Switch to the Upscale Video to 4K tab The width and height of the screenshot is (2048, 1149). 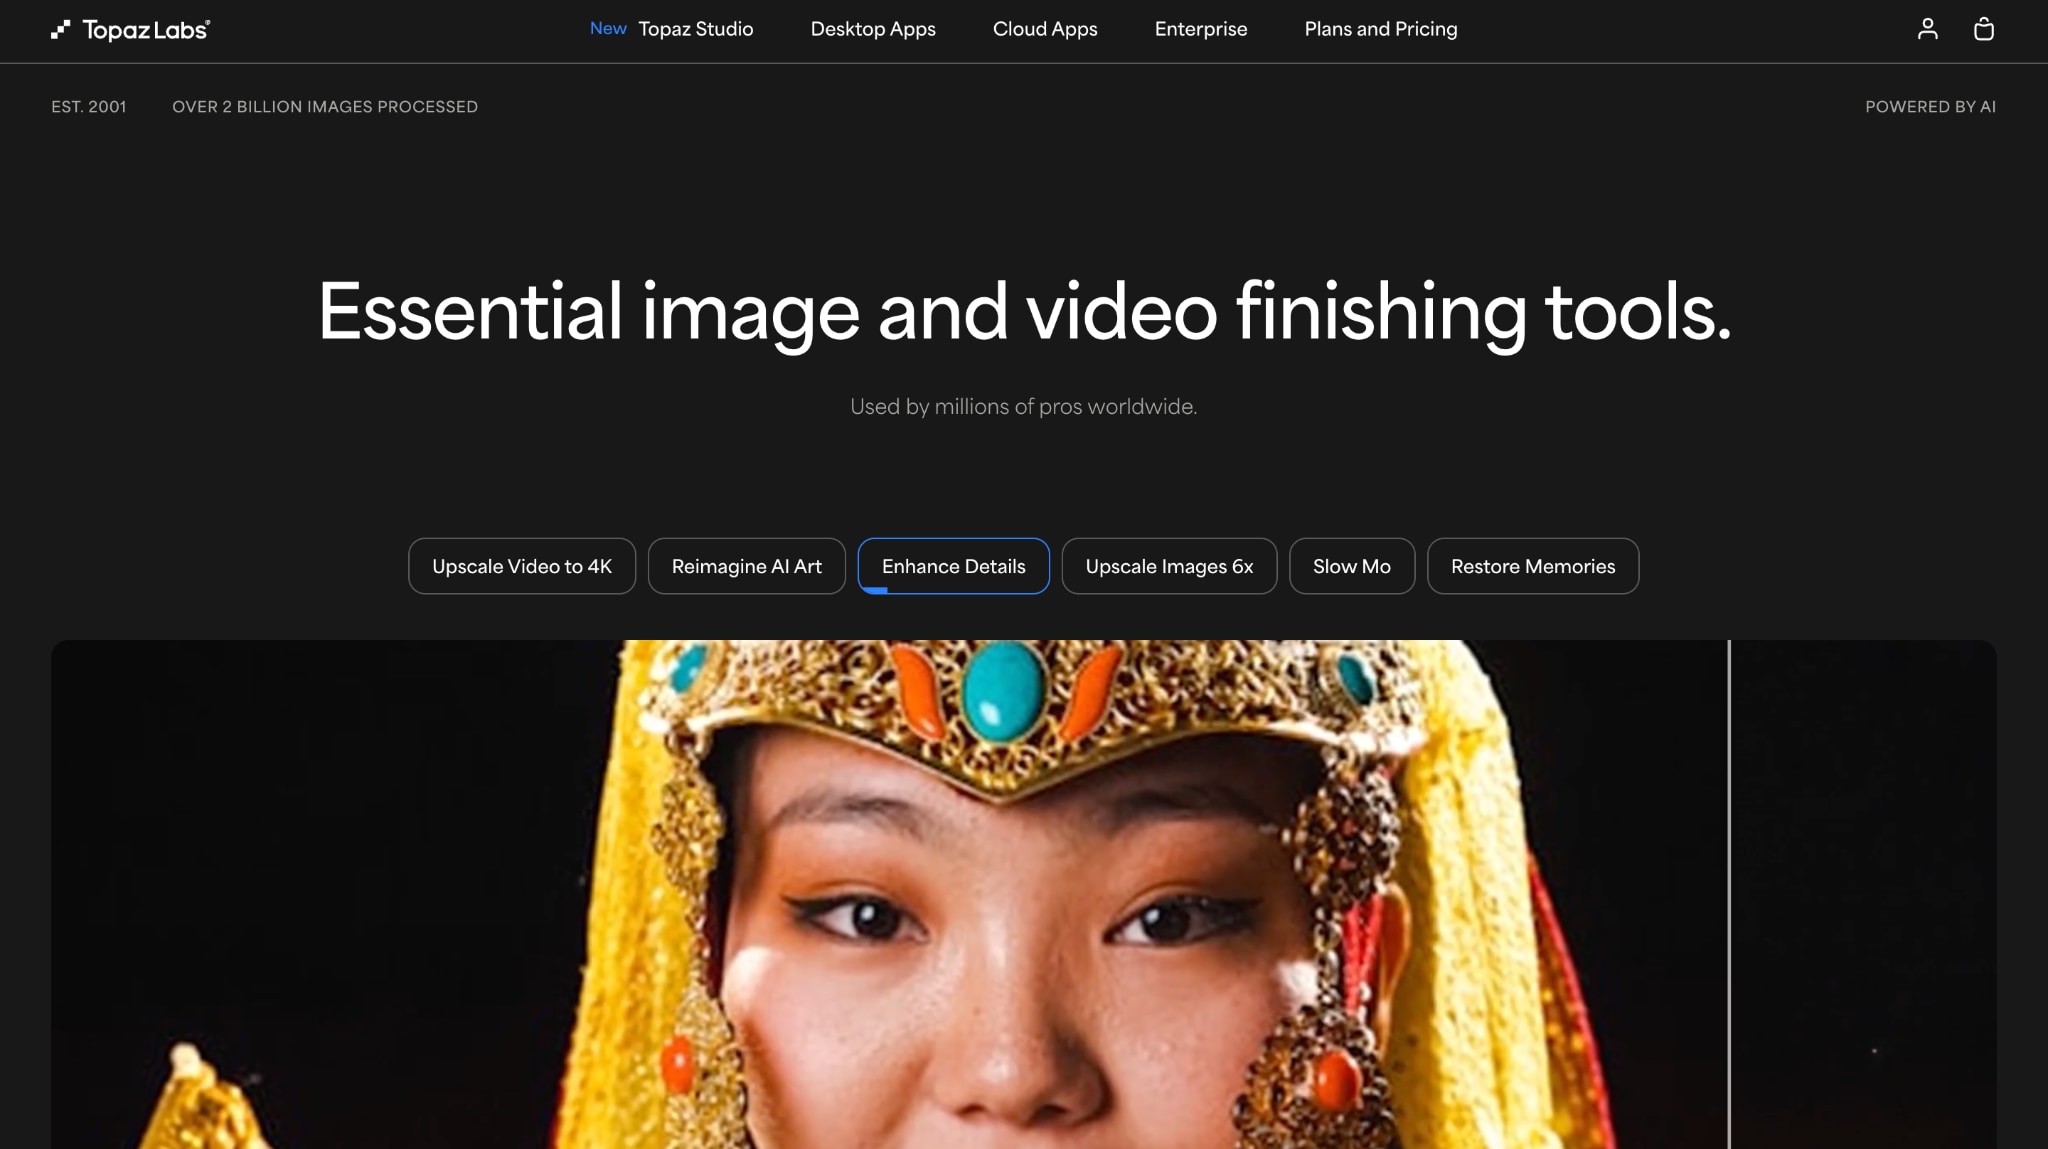click(521, 566)
